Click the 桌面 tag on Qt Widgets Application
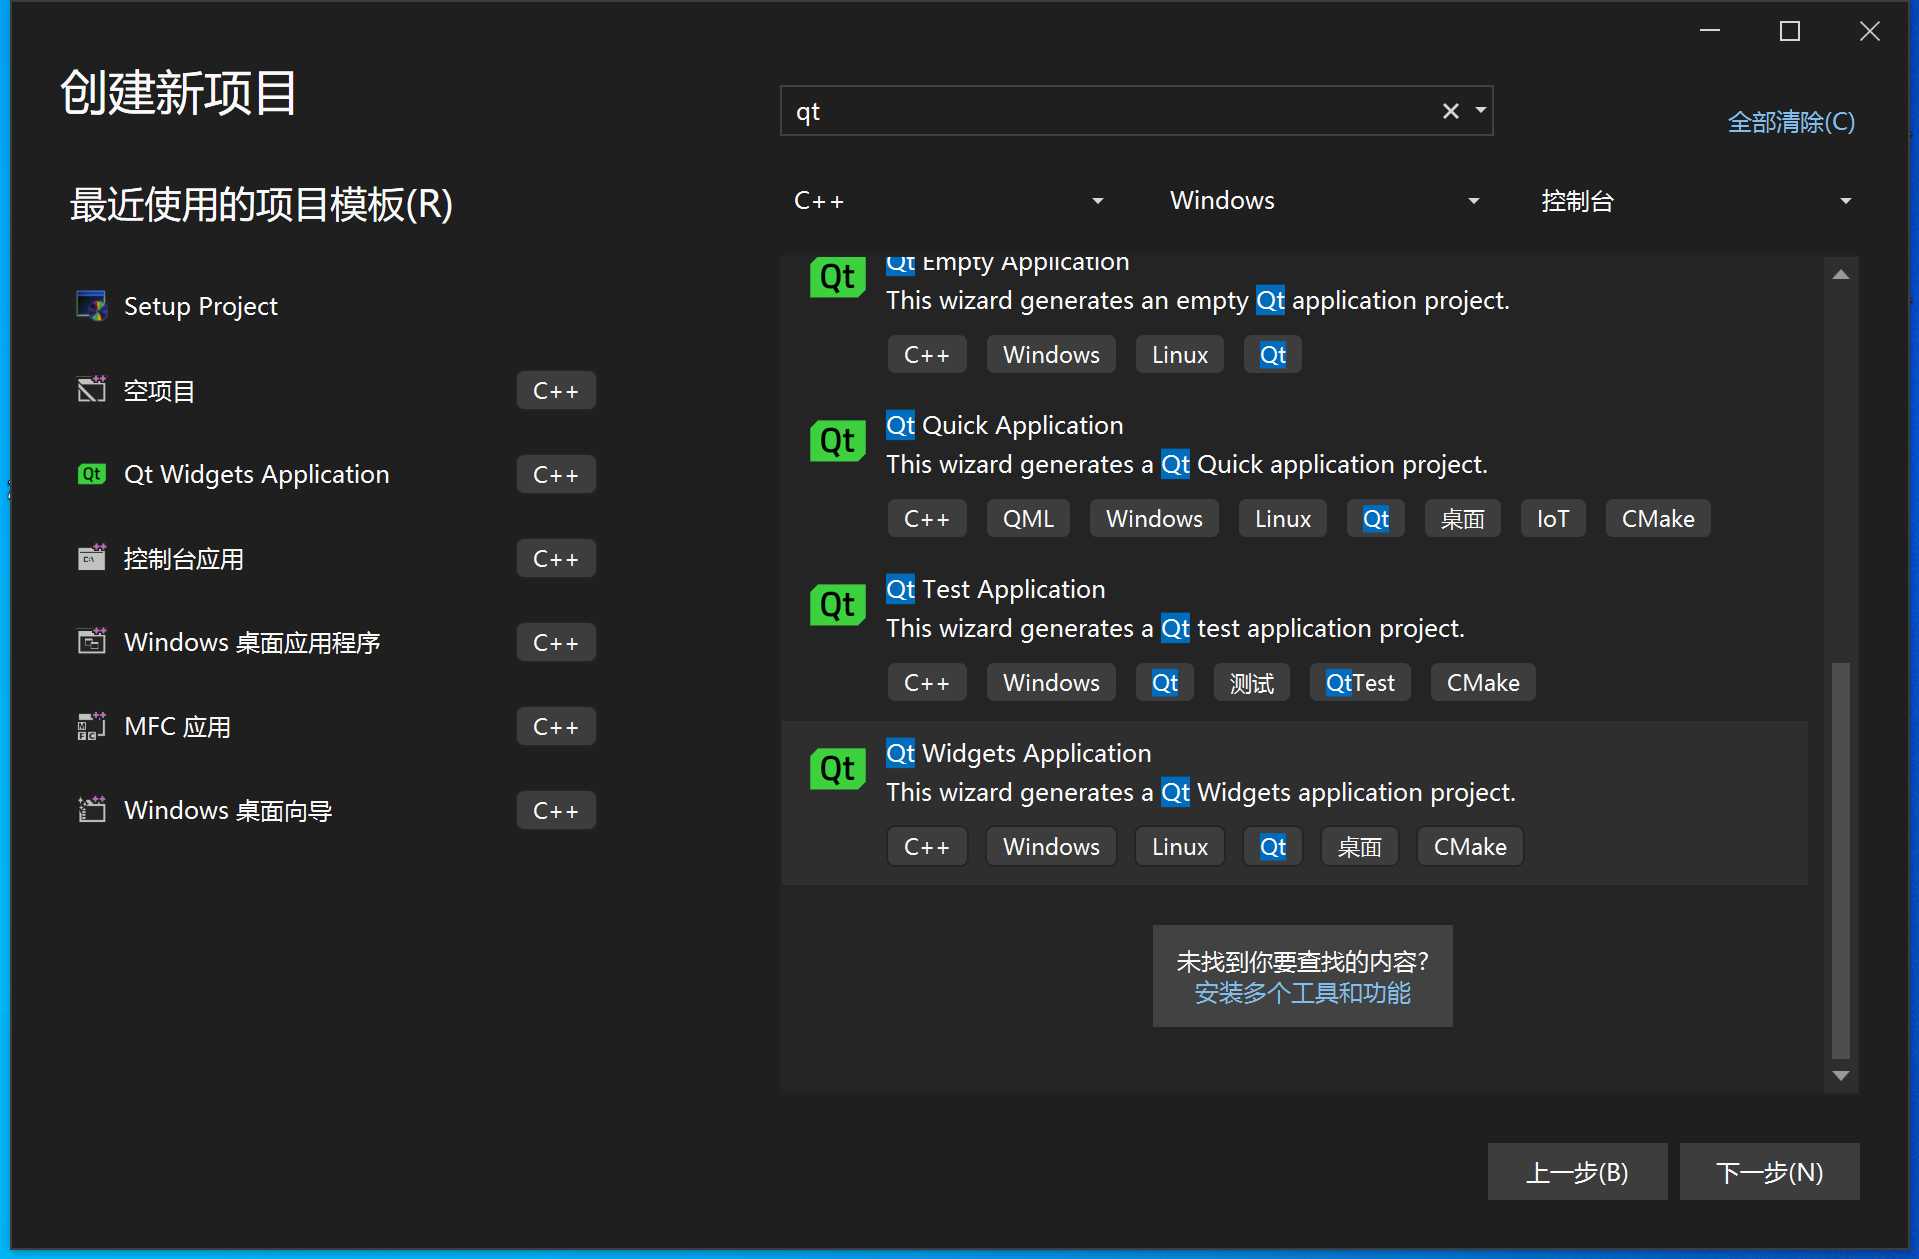 tap(1359, 847)
